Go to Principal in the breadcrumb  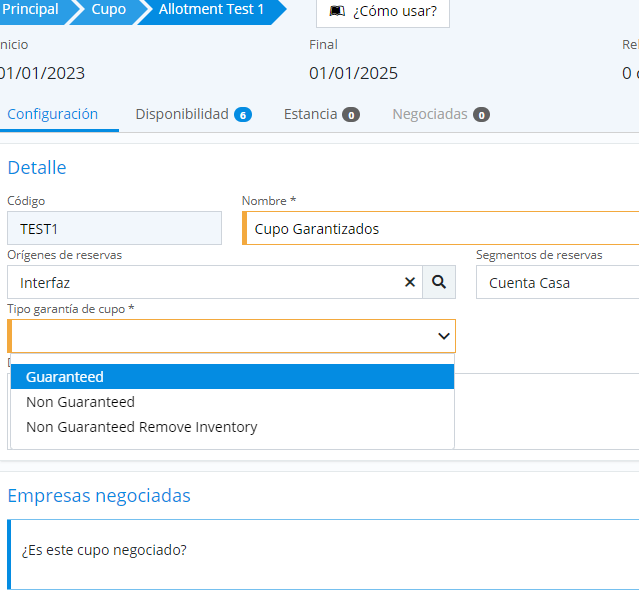tap(30, 10)
